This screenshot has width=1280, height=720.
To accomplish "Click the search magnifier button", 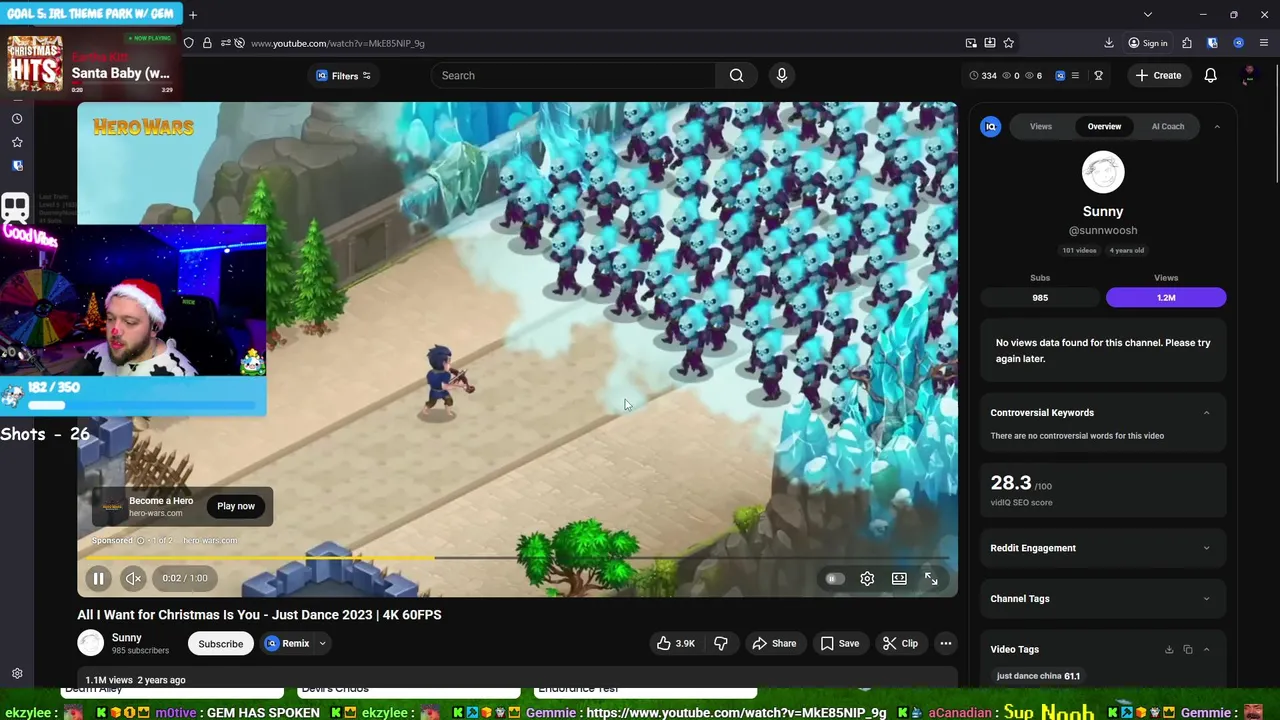I will tap(736, 75).
